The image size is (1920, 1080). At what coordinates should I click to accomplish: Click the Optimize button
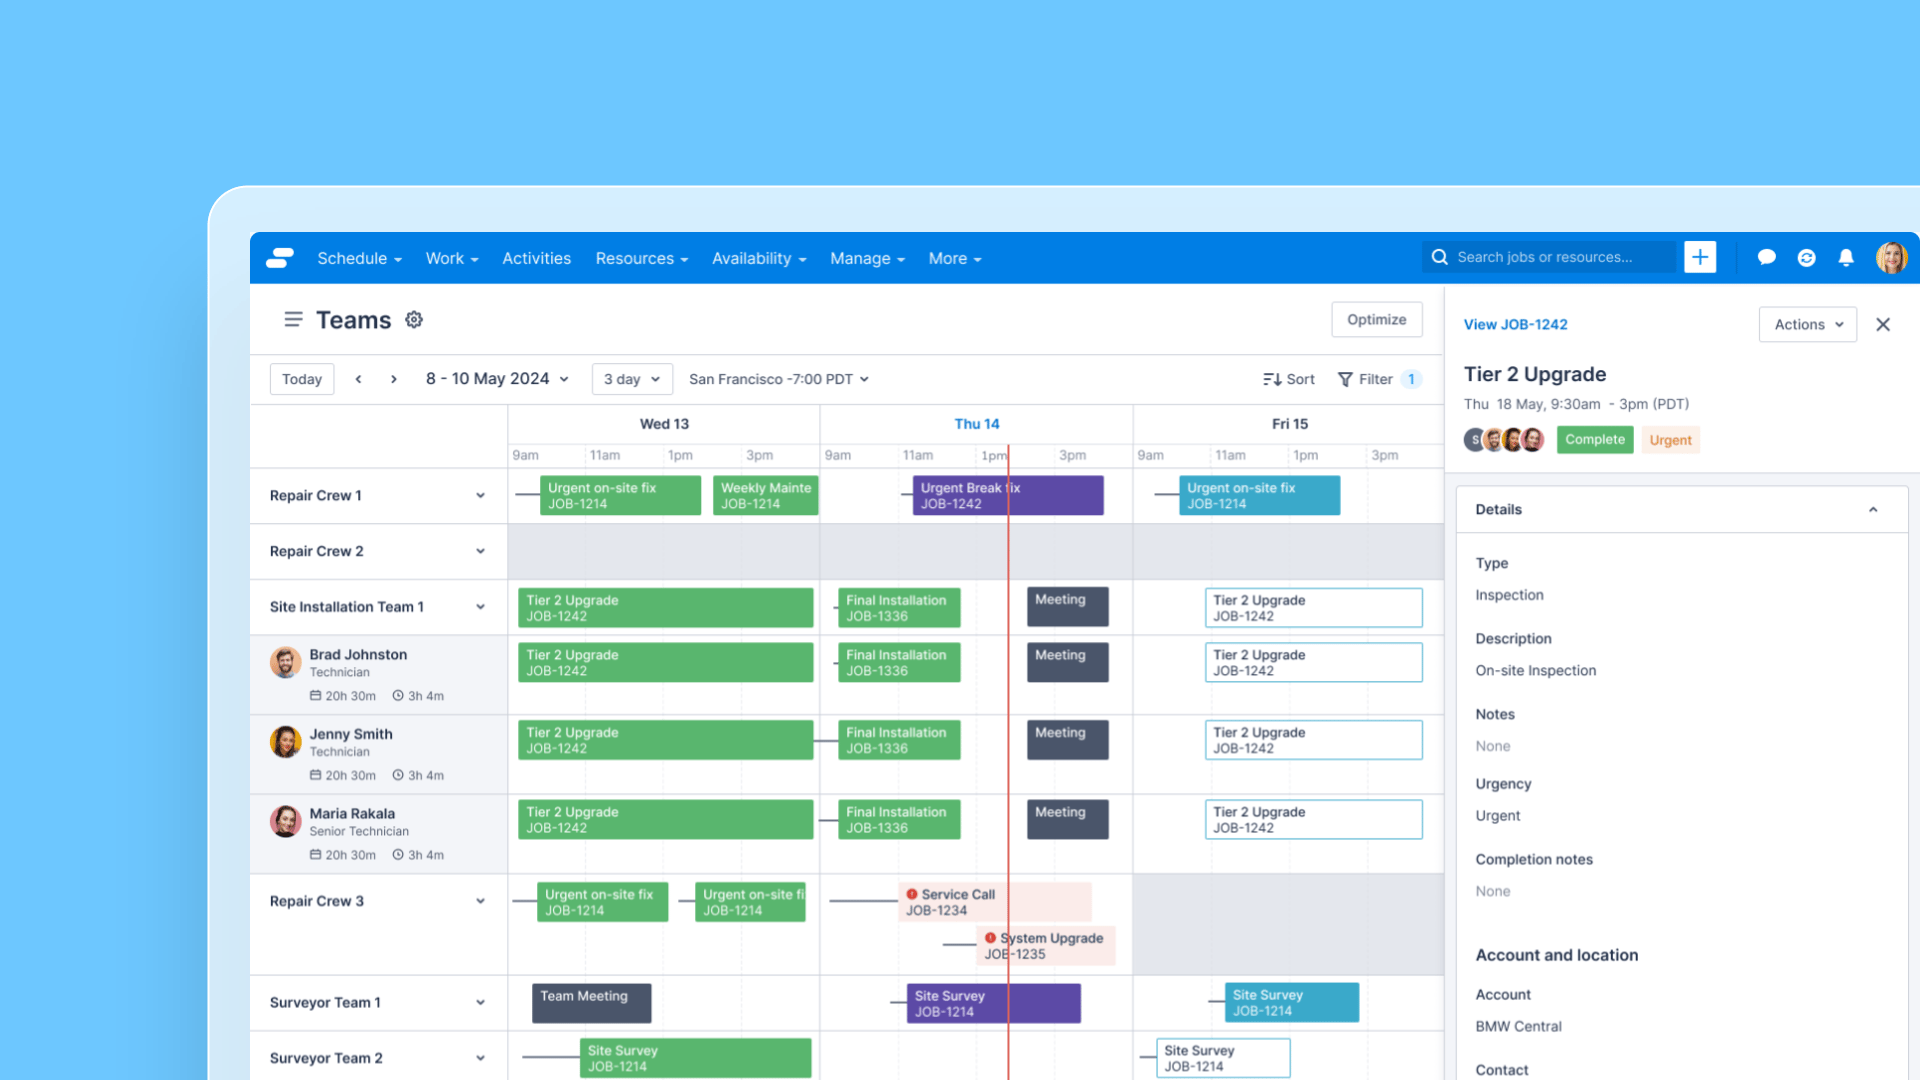(x=1376, y=319)
